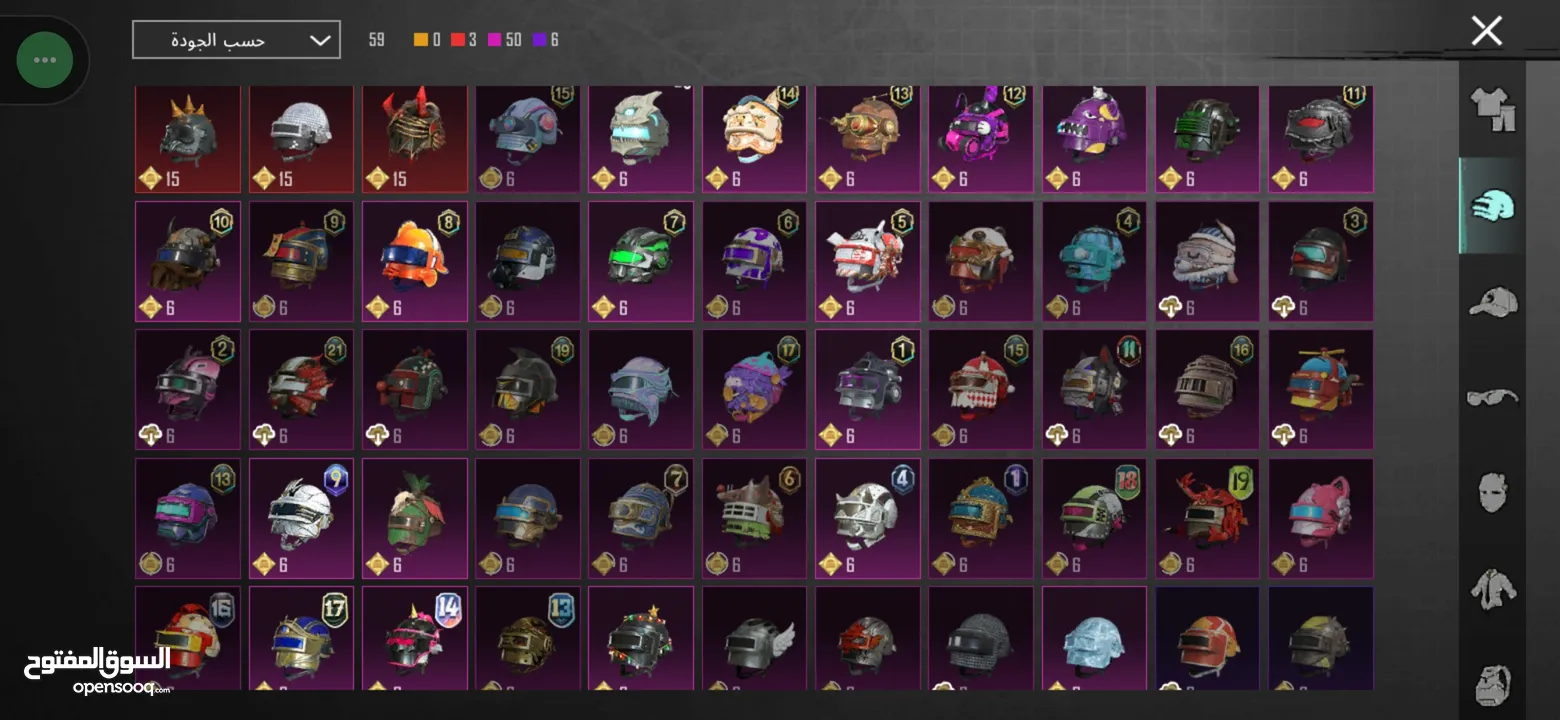Select the red horned helmet in top row
The image size is (1560, 720).
pyautogui.click(x=414, y=139)
